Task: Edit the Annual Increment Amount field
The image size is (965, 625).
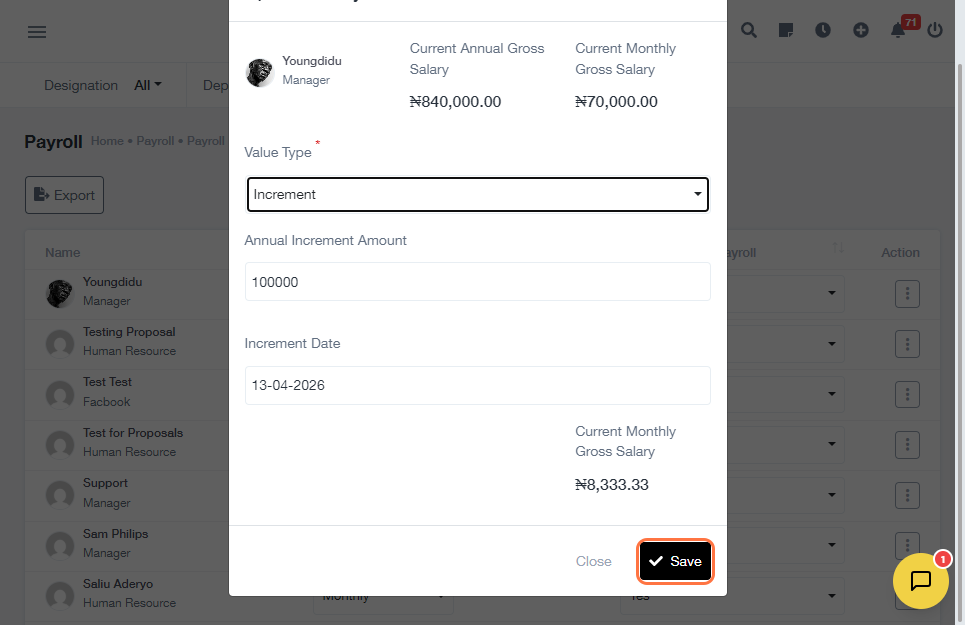Action: pyautogui.click(x=477, y=282)
